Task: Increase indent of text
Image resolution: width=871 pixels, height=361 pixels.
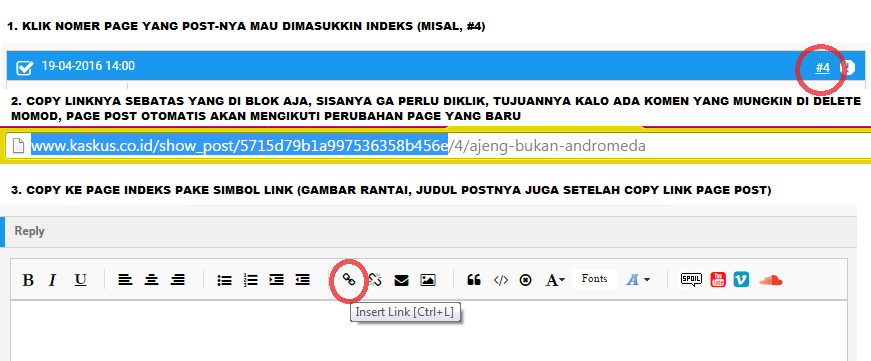Action: pos(276,280)
